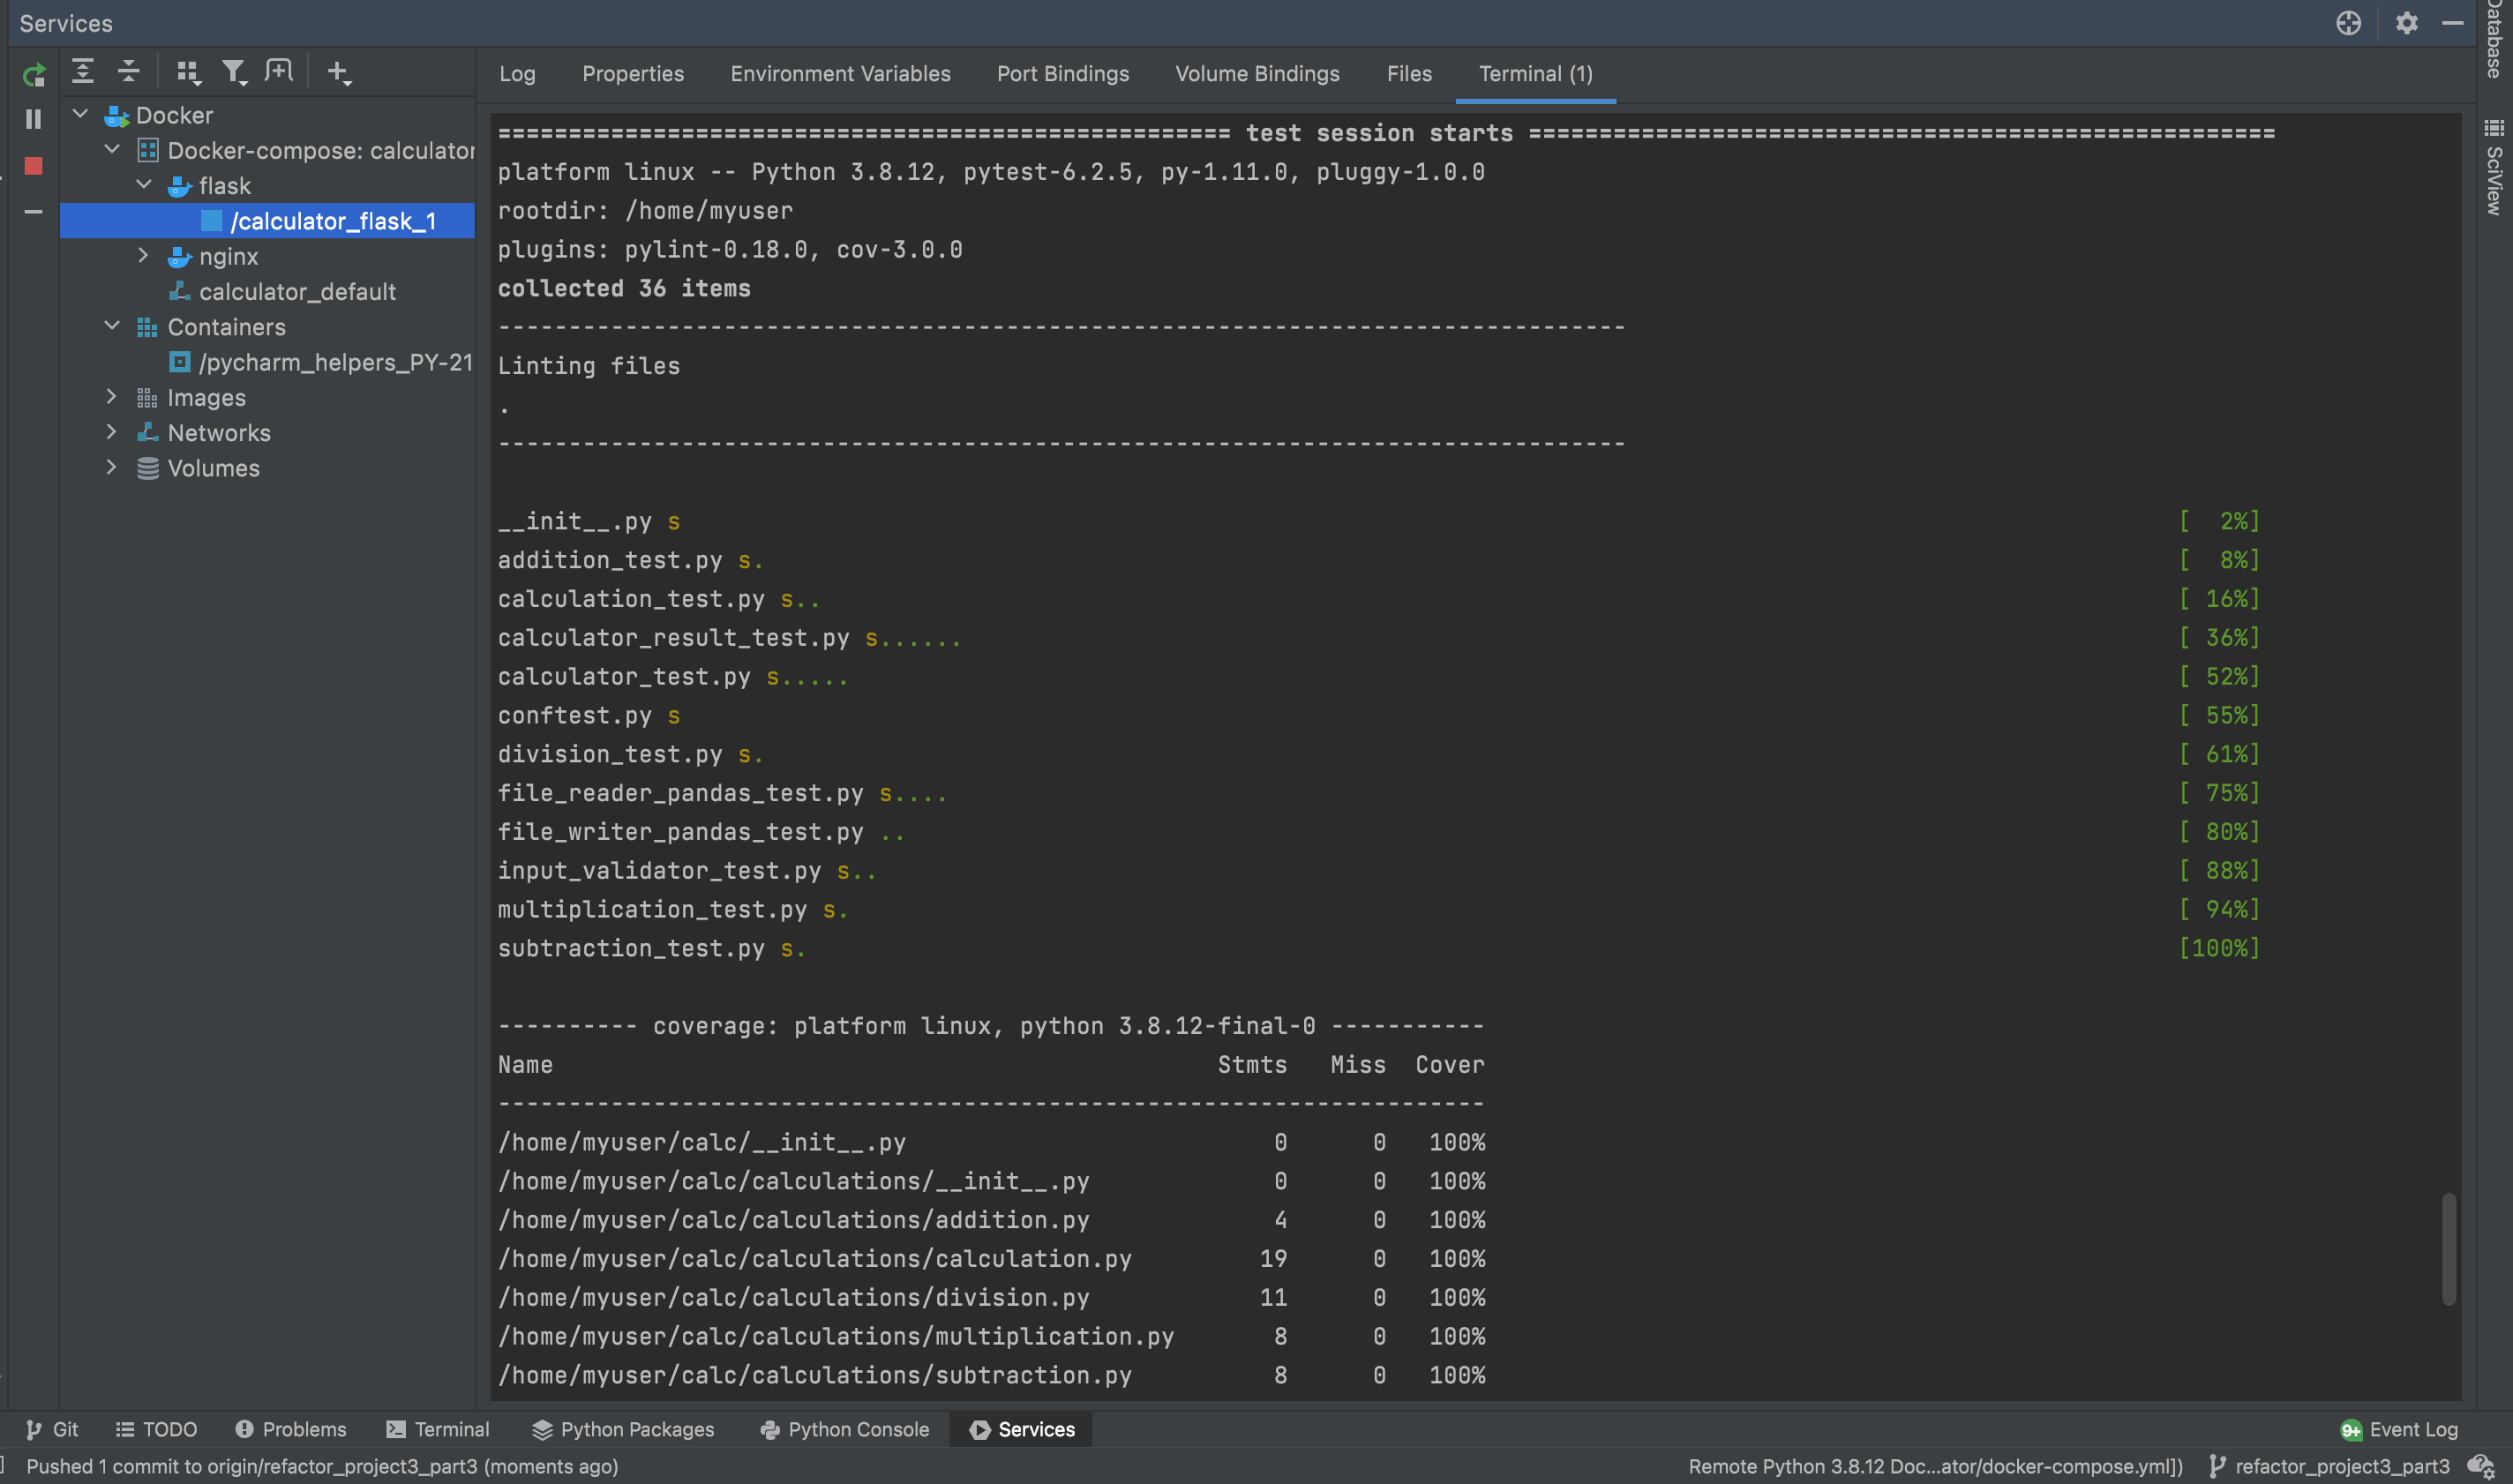Viewport: 2513px width, 1484px height.
Task: Stop the selected container with red square icon
Action: pos(33,166)
